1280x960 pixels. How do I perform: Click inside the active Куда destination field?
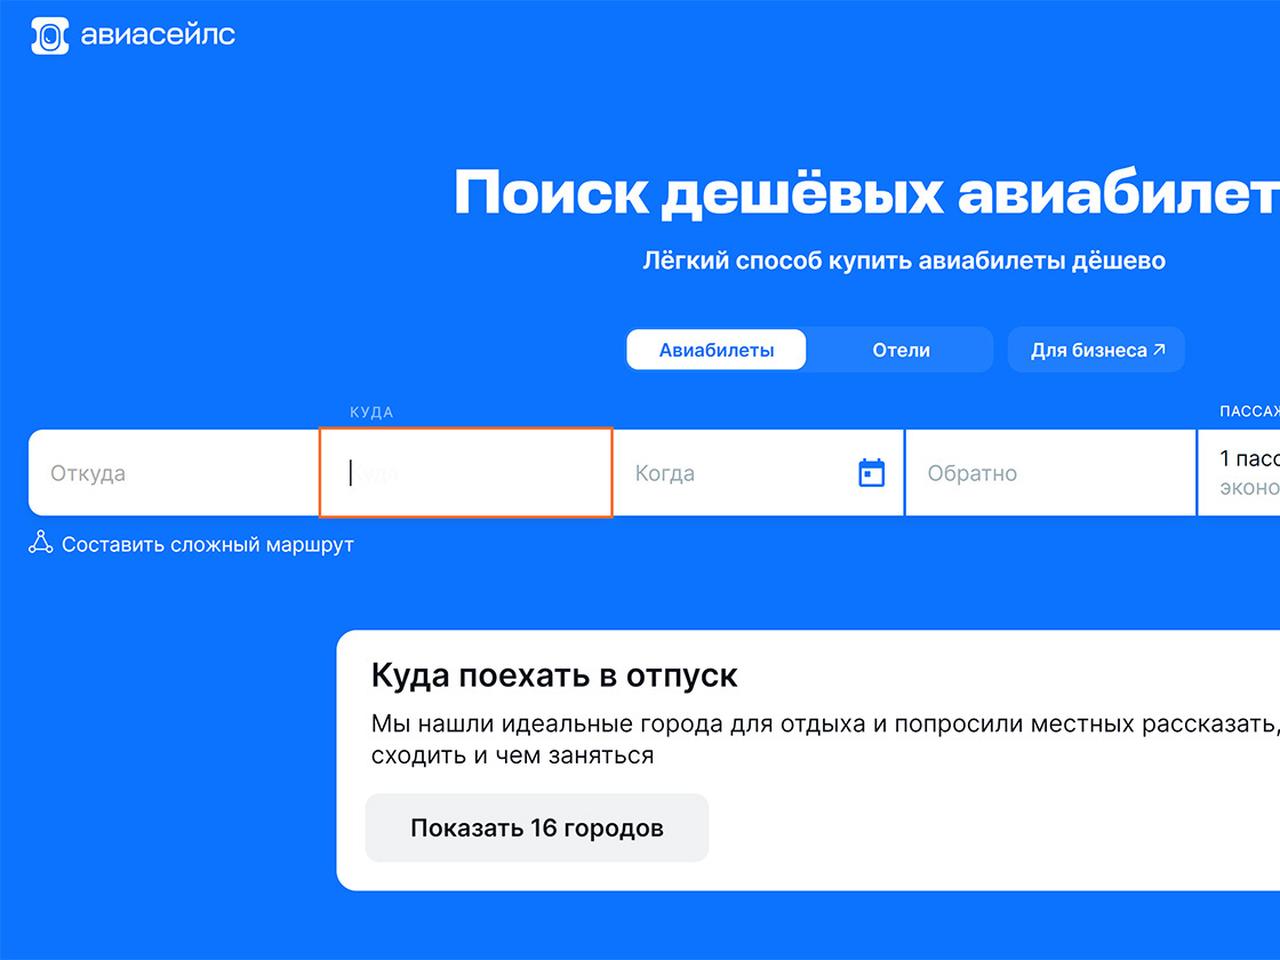(465, 473)
